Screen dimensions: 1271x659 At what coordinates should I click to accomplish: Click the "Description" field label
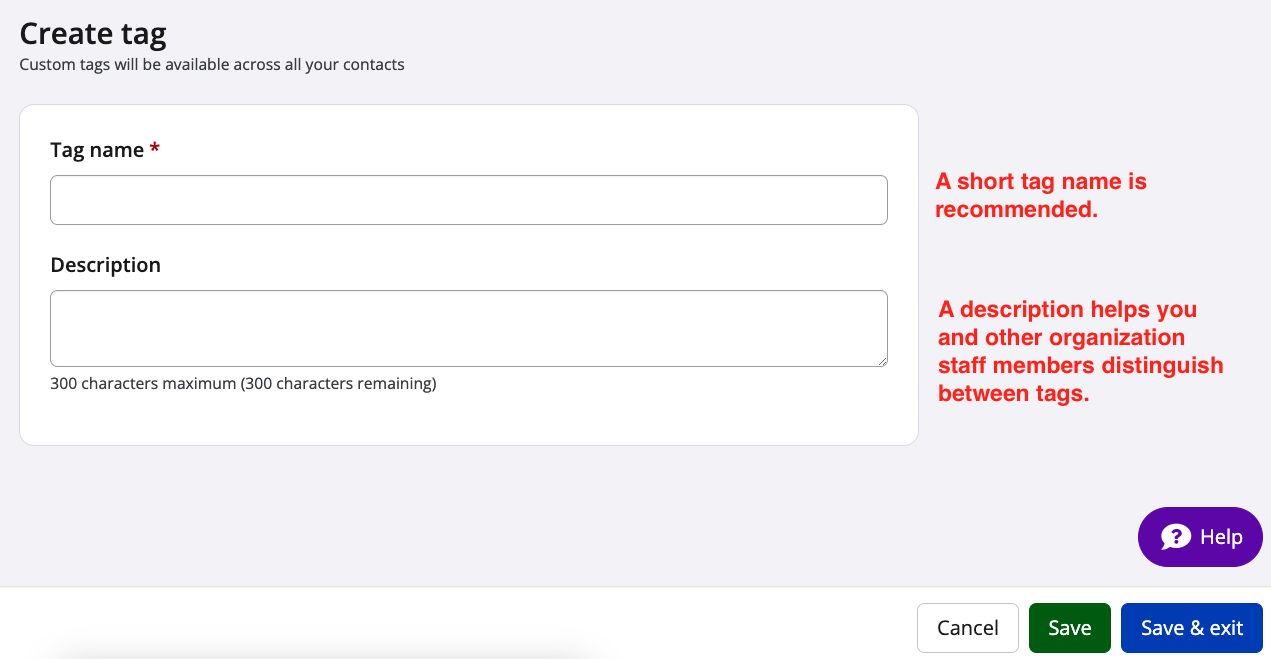coord(105,265)
